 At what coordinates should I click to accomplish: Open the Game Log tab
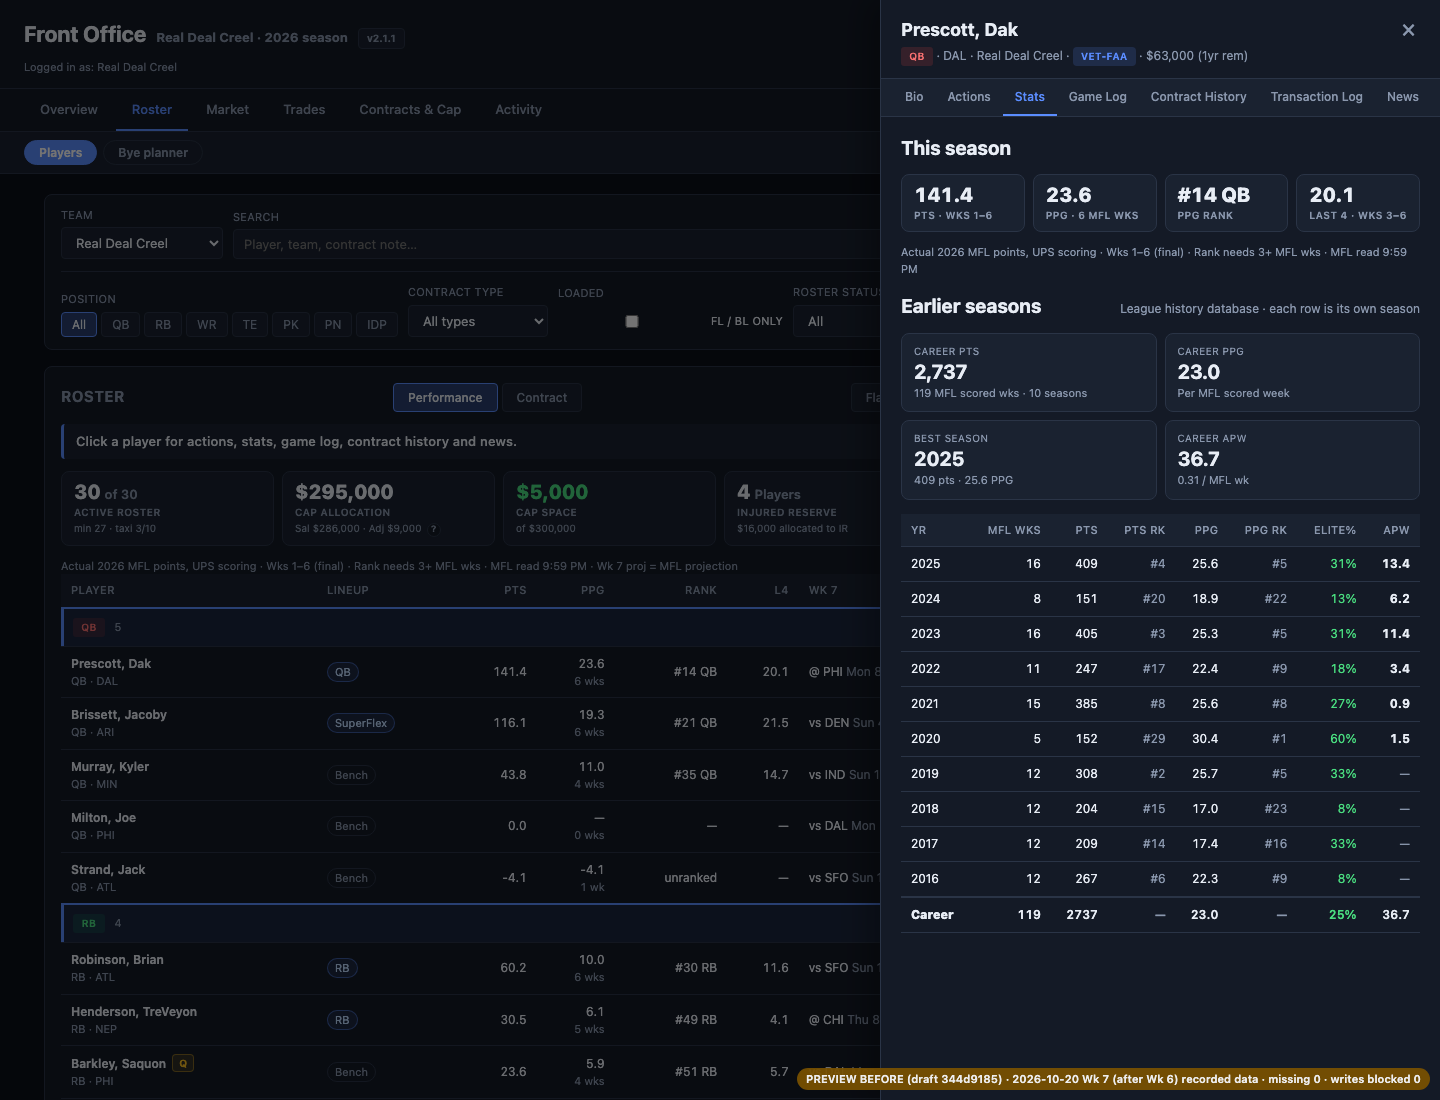(1098, 97)
